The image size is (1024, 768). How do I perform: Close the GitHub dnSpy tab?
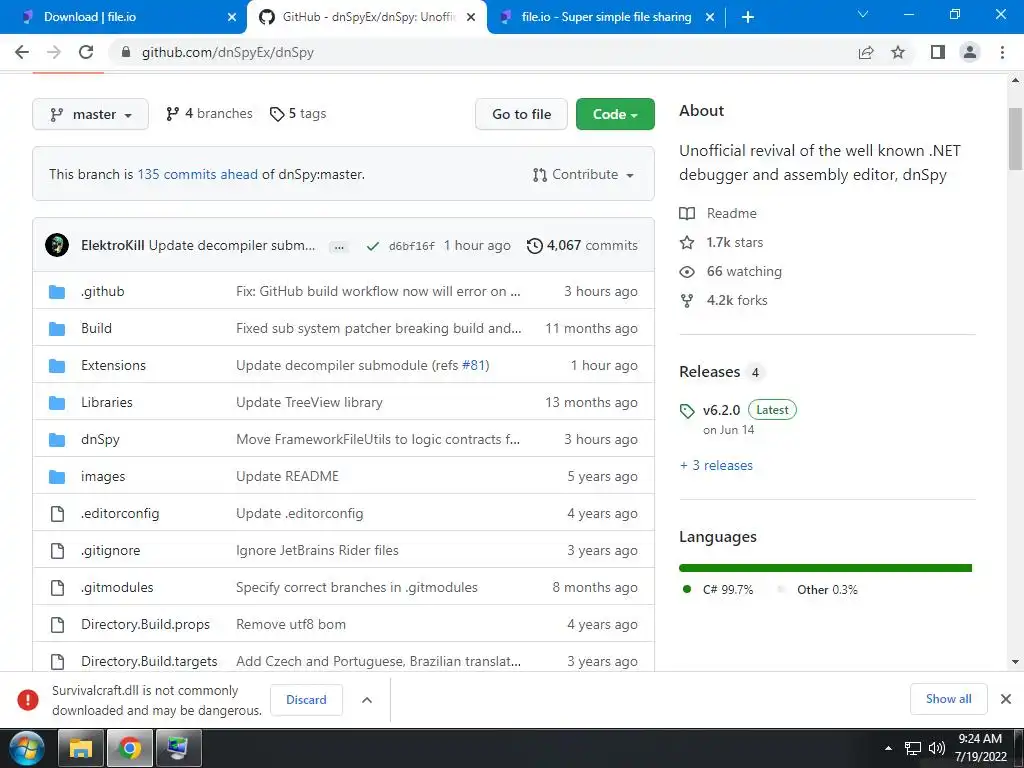pyautogui.click(x=471, y=17)
